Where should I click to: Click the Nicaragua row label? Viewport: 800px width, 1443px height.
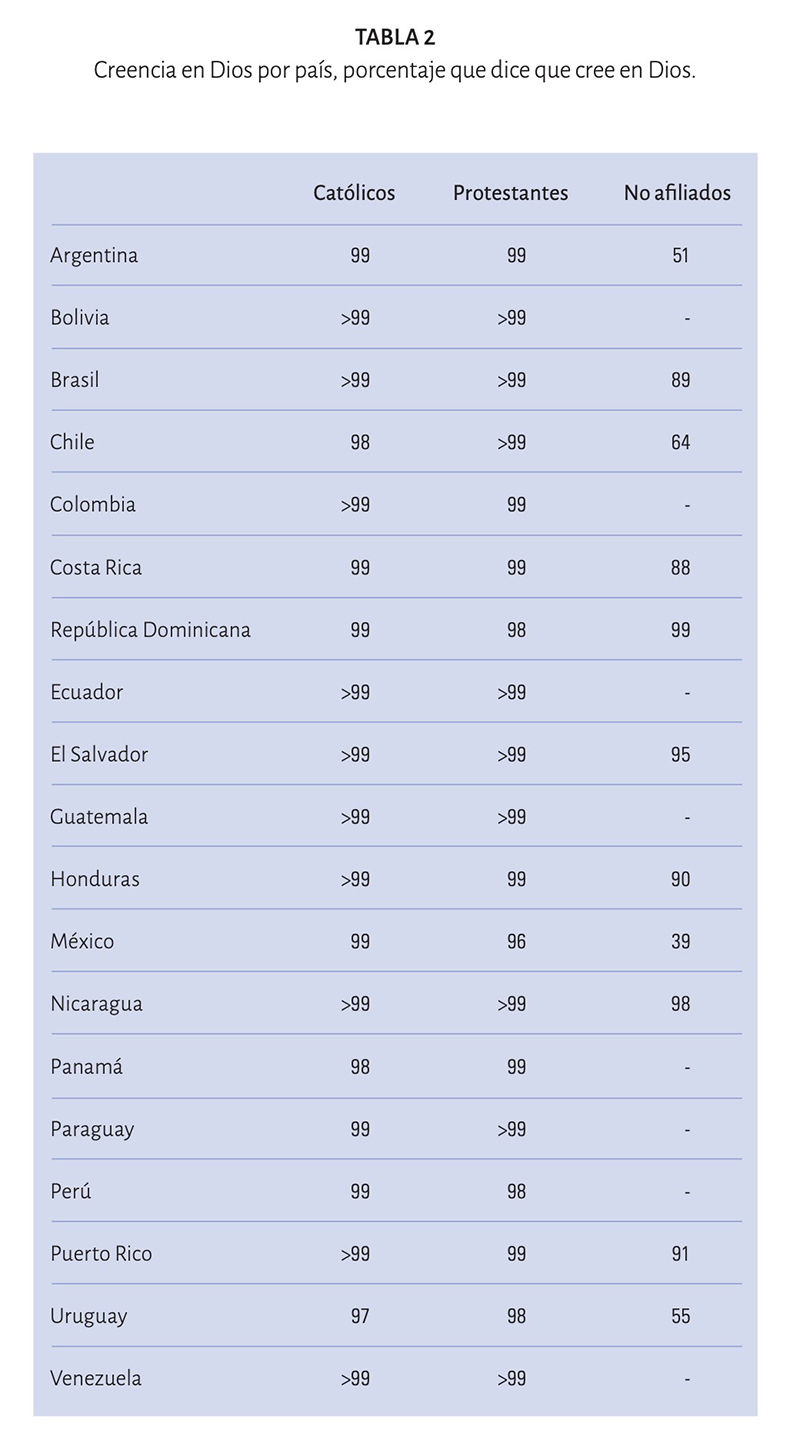pyautogui.click(x=96, y=1004)
